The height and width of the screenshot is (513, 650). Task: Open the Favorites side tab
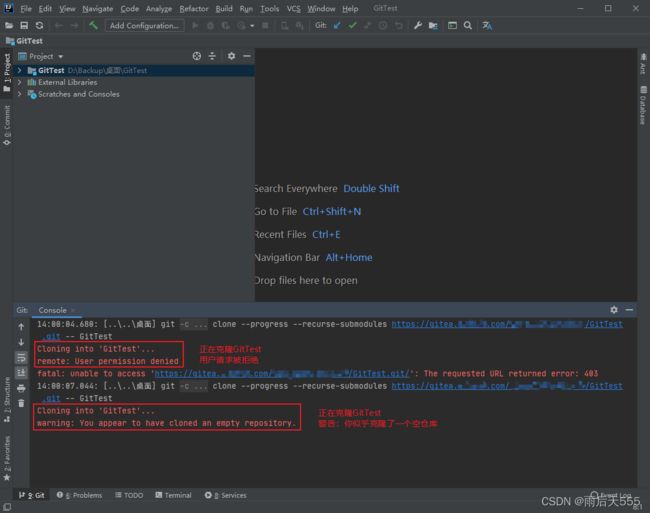click(7, 458)
